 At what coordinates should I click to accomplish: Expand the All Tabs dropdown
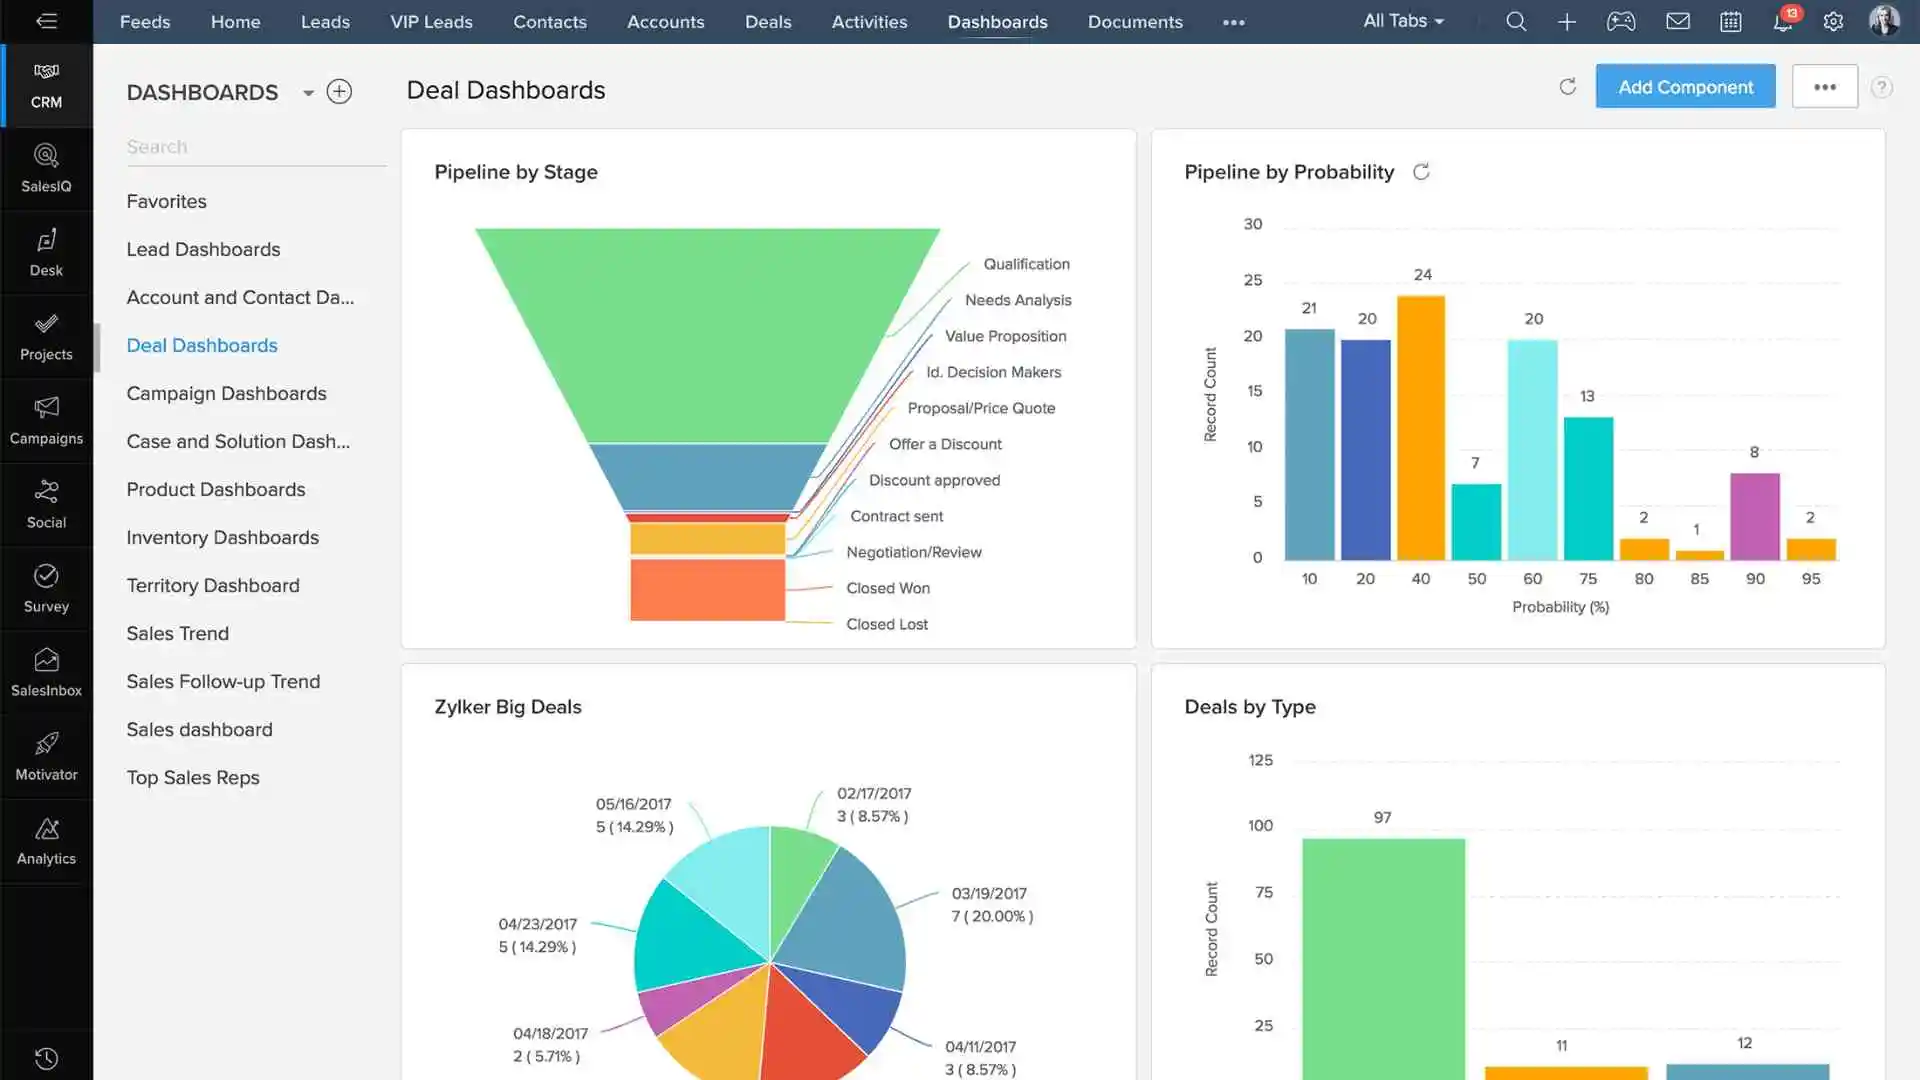pos(1403,21)
